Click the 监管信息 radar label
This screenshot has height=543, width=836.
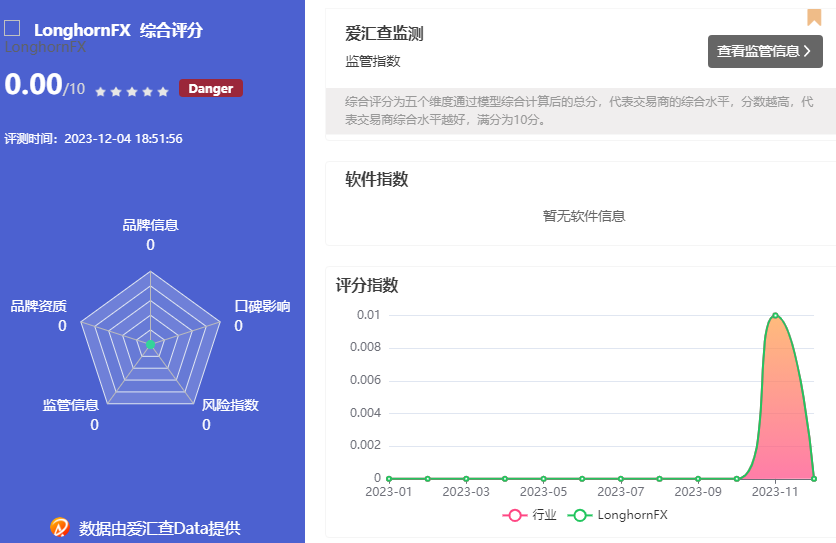tap(70, 405)
